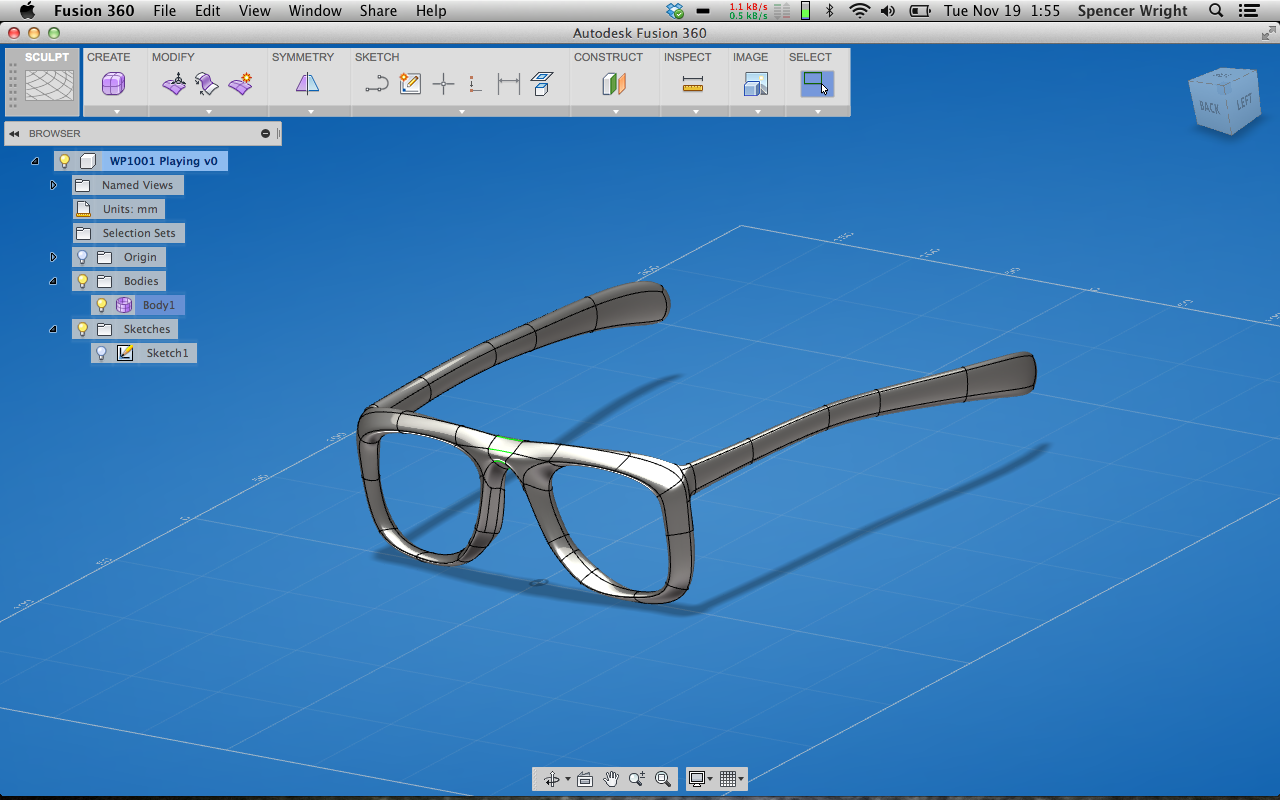Screen dimensions: 1280x800
Task: Open the CONSTRUCT panel dropdown arrow
Action: tap(615, 111)
